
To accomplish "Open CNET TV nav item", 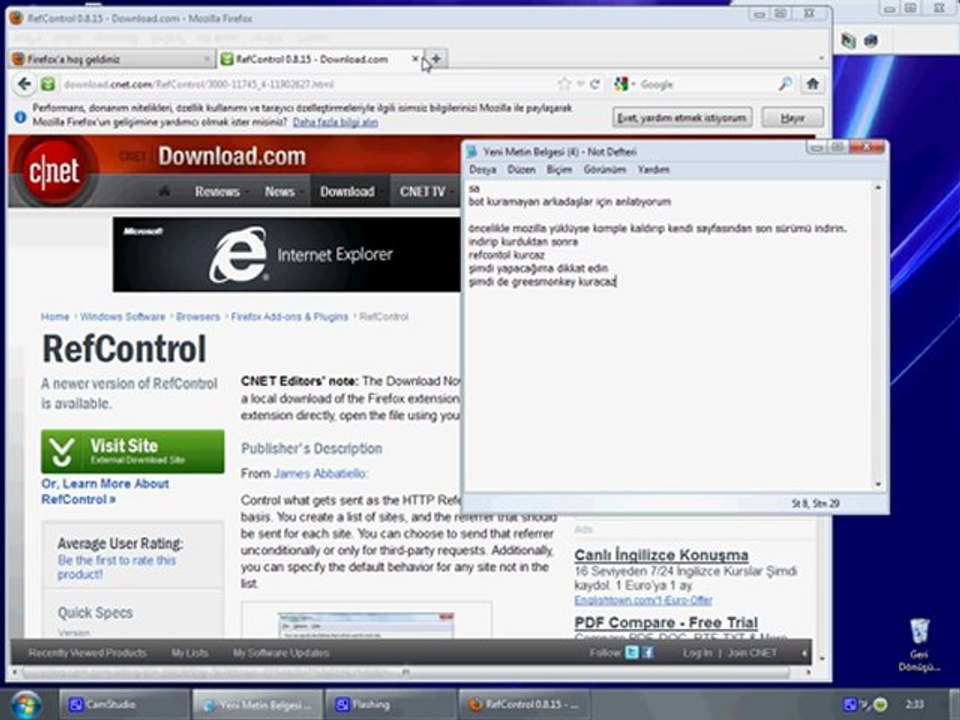I will coord(422,192).
